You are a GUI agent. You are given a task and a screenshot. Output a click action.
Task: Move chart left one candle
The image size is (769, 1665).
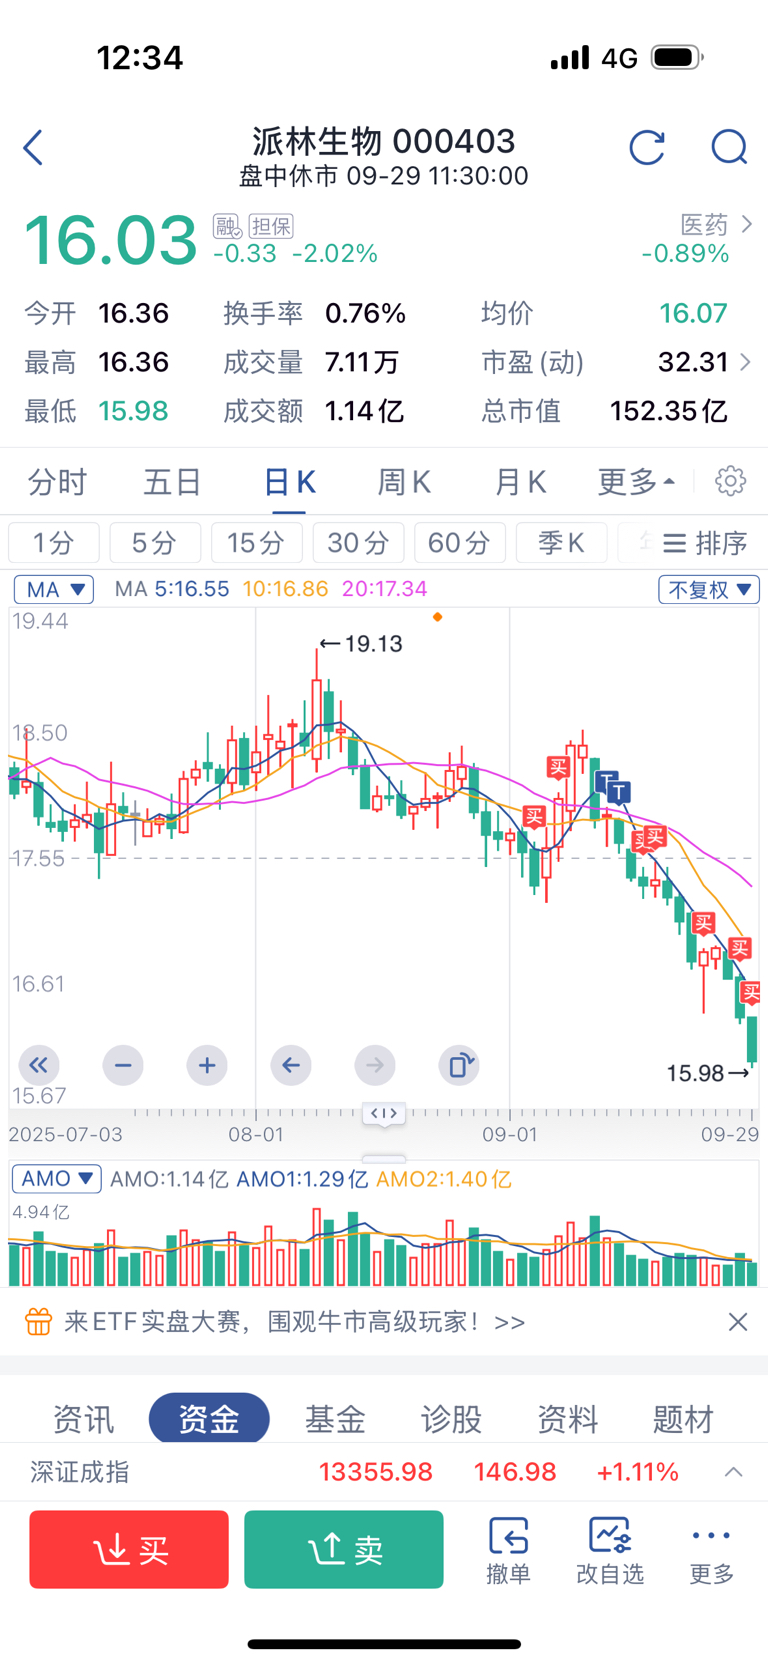coord(291,1065)
